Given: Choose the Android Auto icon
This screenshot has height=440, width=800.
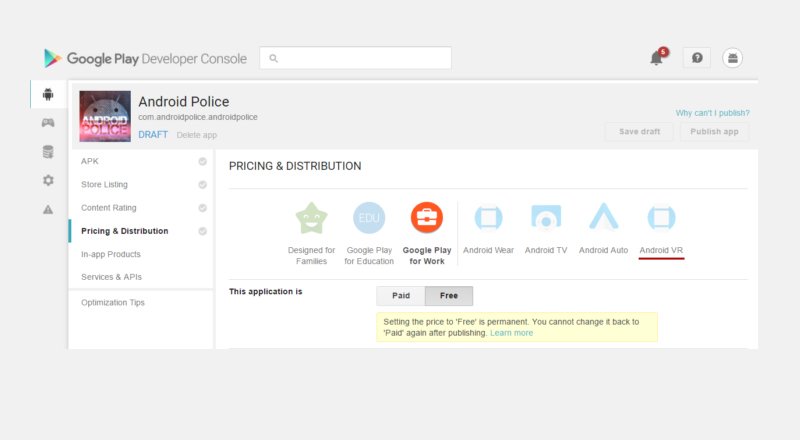Looking at the screenshot, I should tap(603, 218).
